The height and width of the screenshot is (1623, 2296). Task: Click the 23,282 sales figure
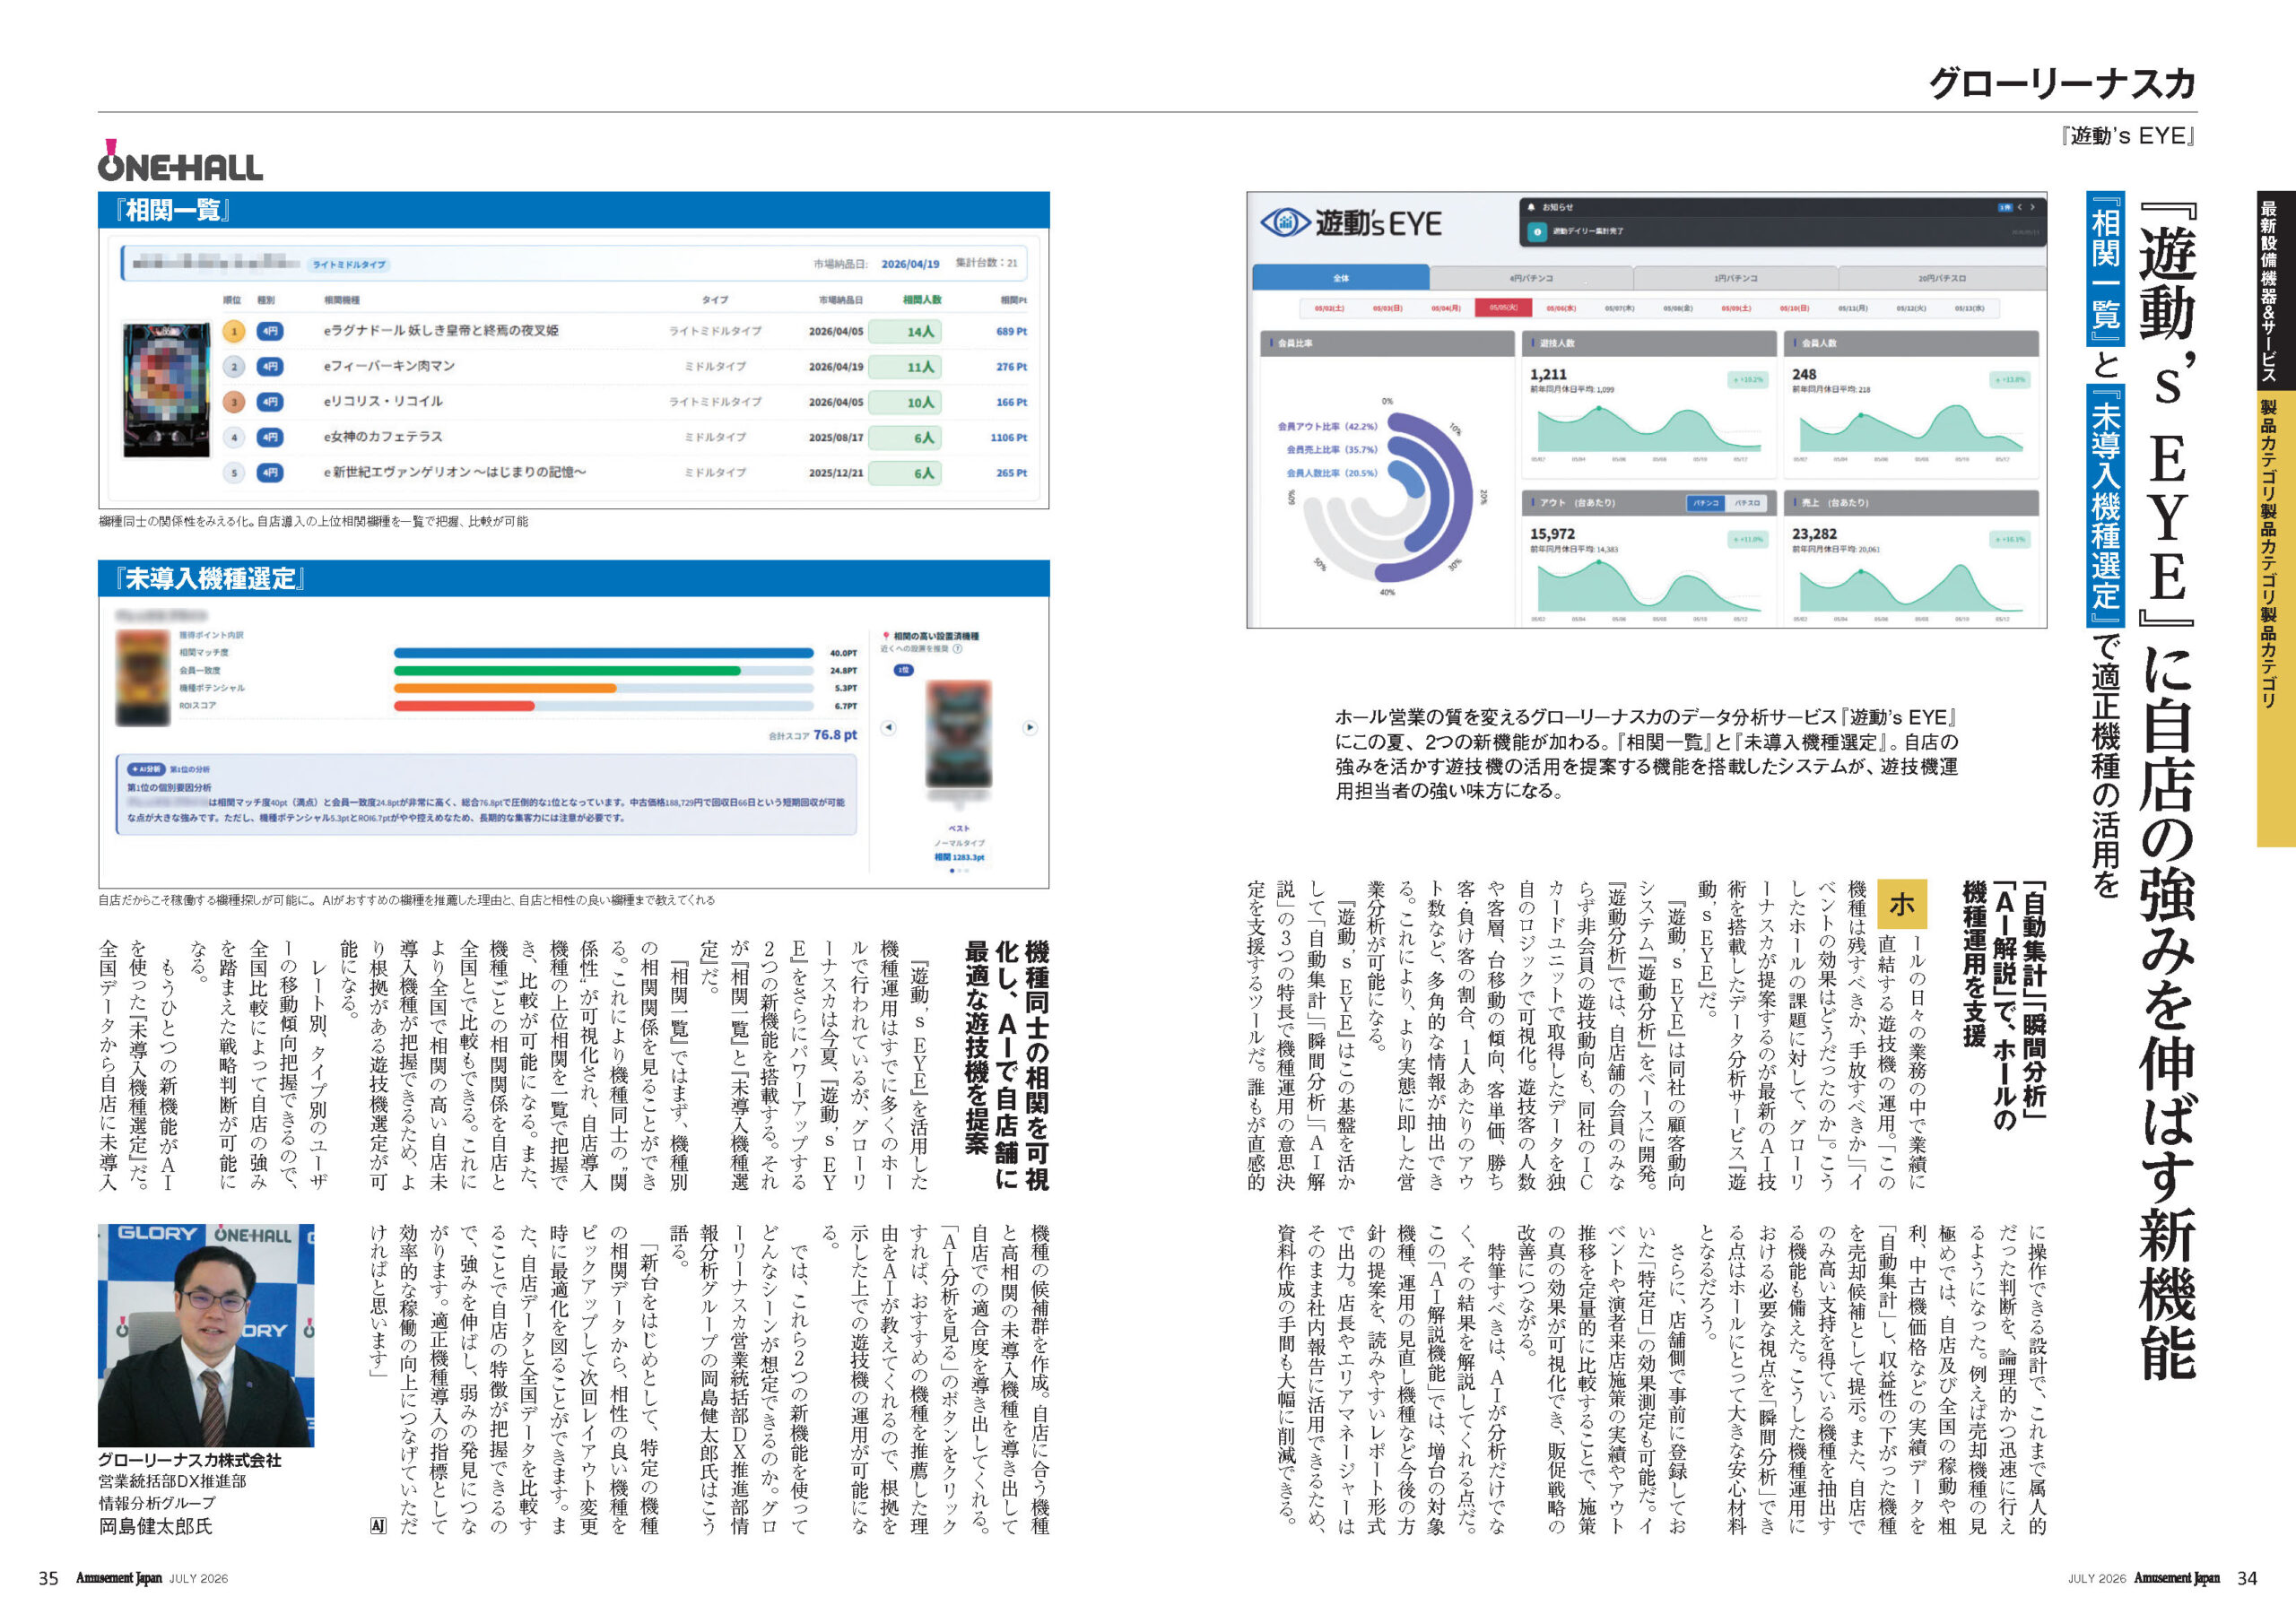pyautogui.click(x=1814, y=534)
